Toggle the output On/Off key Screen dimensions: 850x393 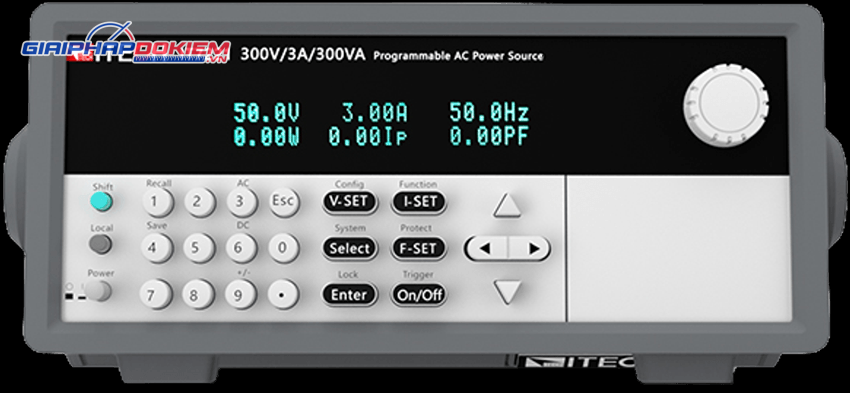(419, 295)
